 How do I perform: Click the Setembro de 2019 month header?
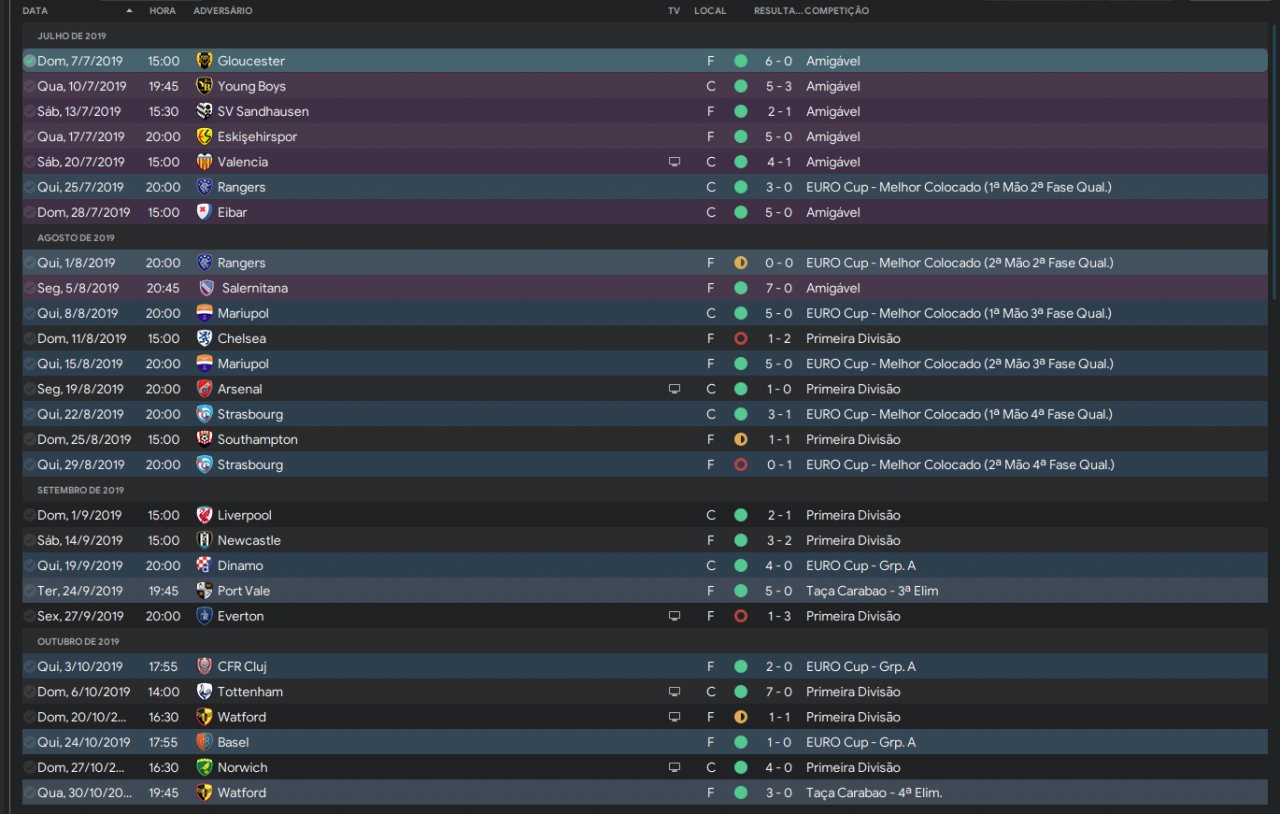[x=81, y=490]
